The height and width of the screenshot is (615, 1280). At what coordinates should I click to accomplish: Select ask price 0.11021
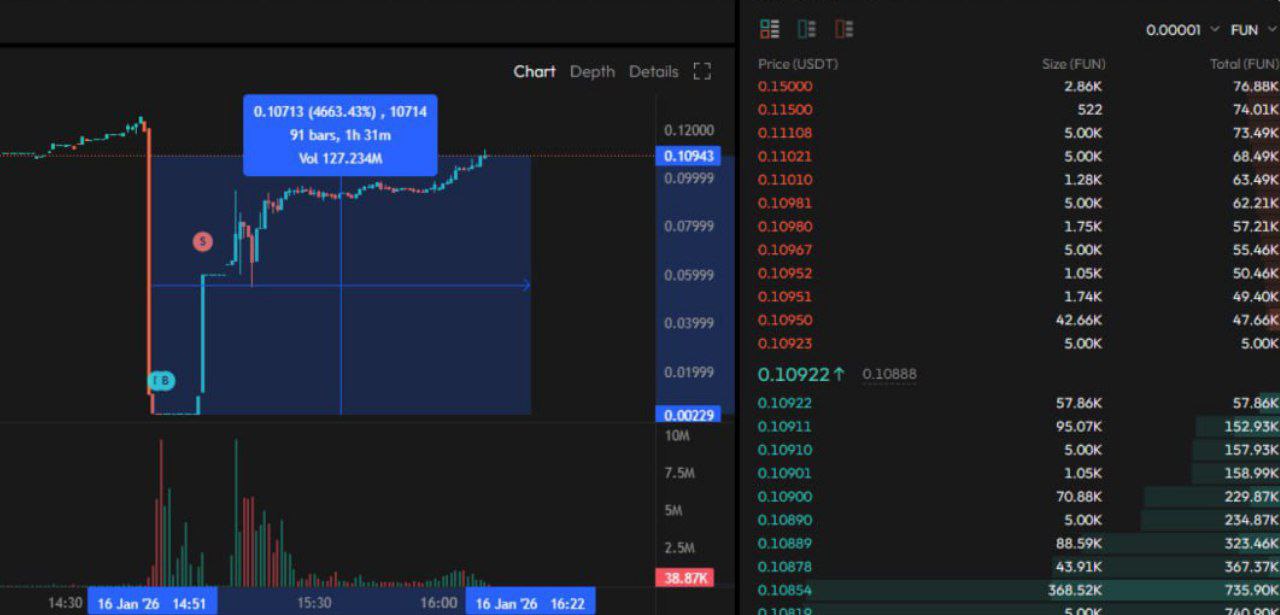785,156
